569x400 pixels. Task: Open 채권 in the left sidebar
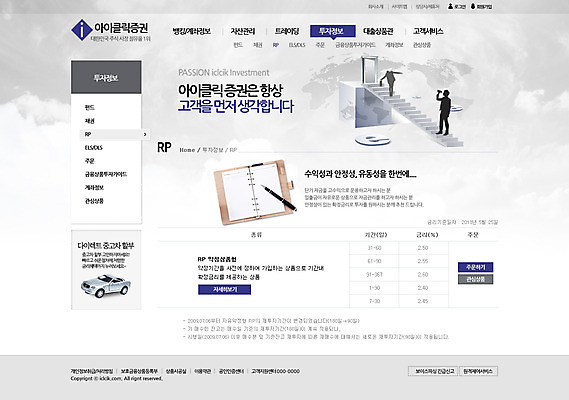90,121
